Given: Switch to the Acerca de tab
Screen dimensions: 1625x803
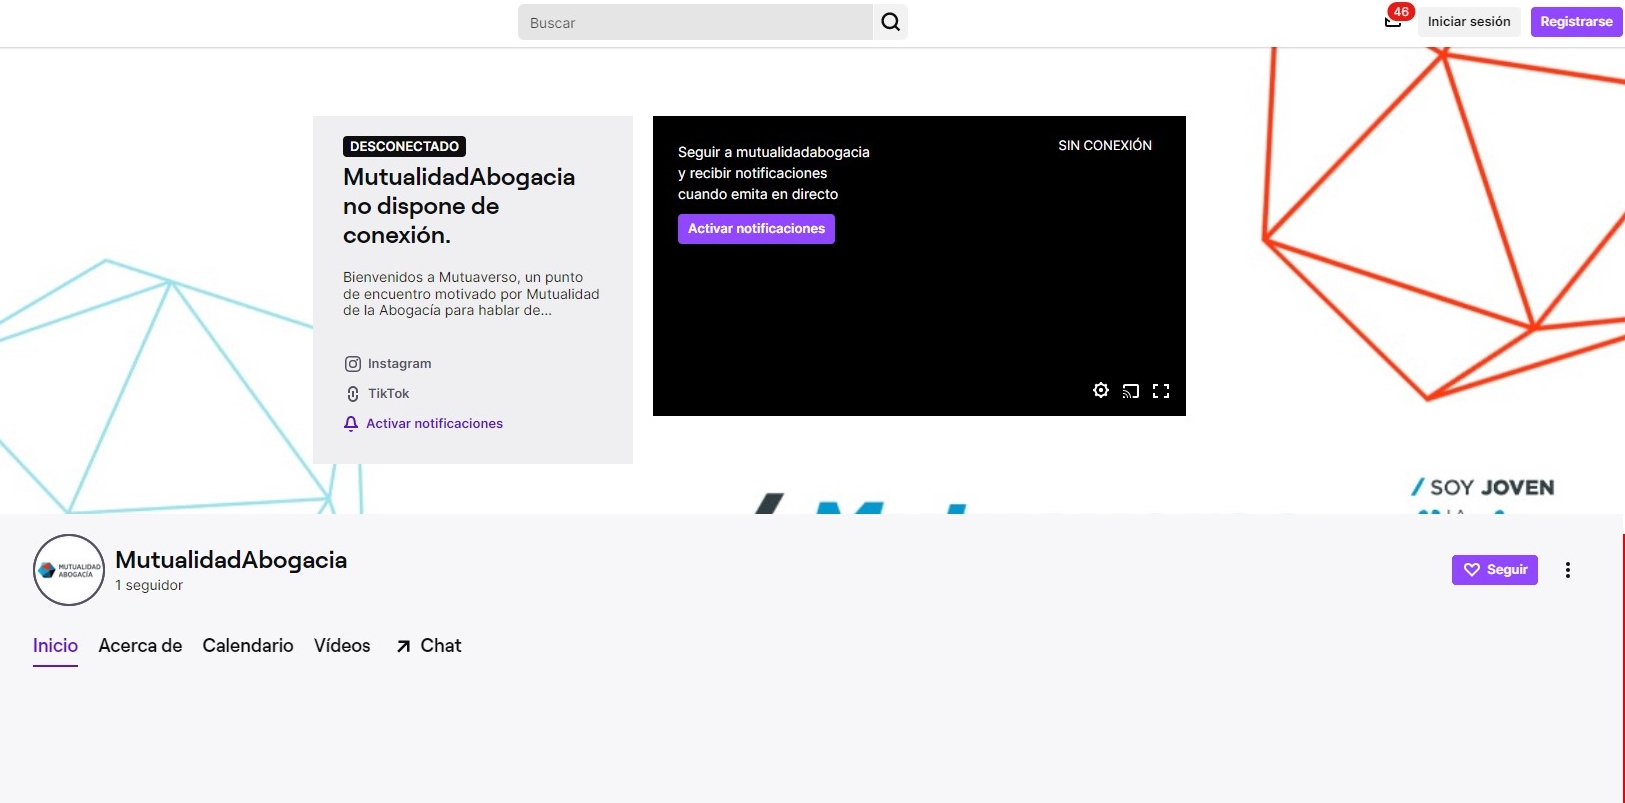Looking at the screenshot, I should coord(140,646).
